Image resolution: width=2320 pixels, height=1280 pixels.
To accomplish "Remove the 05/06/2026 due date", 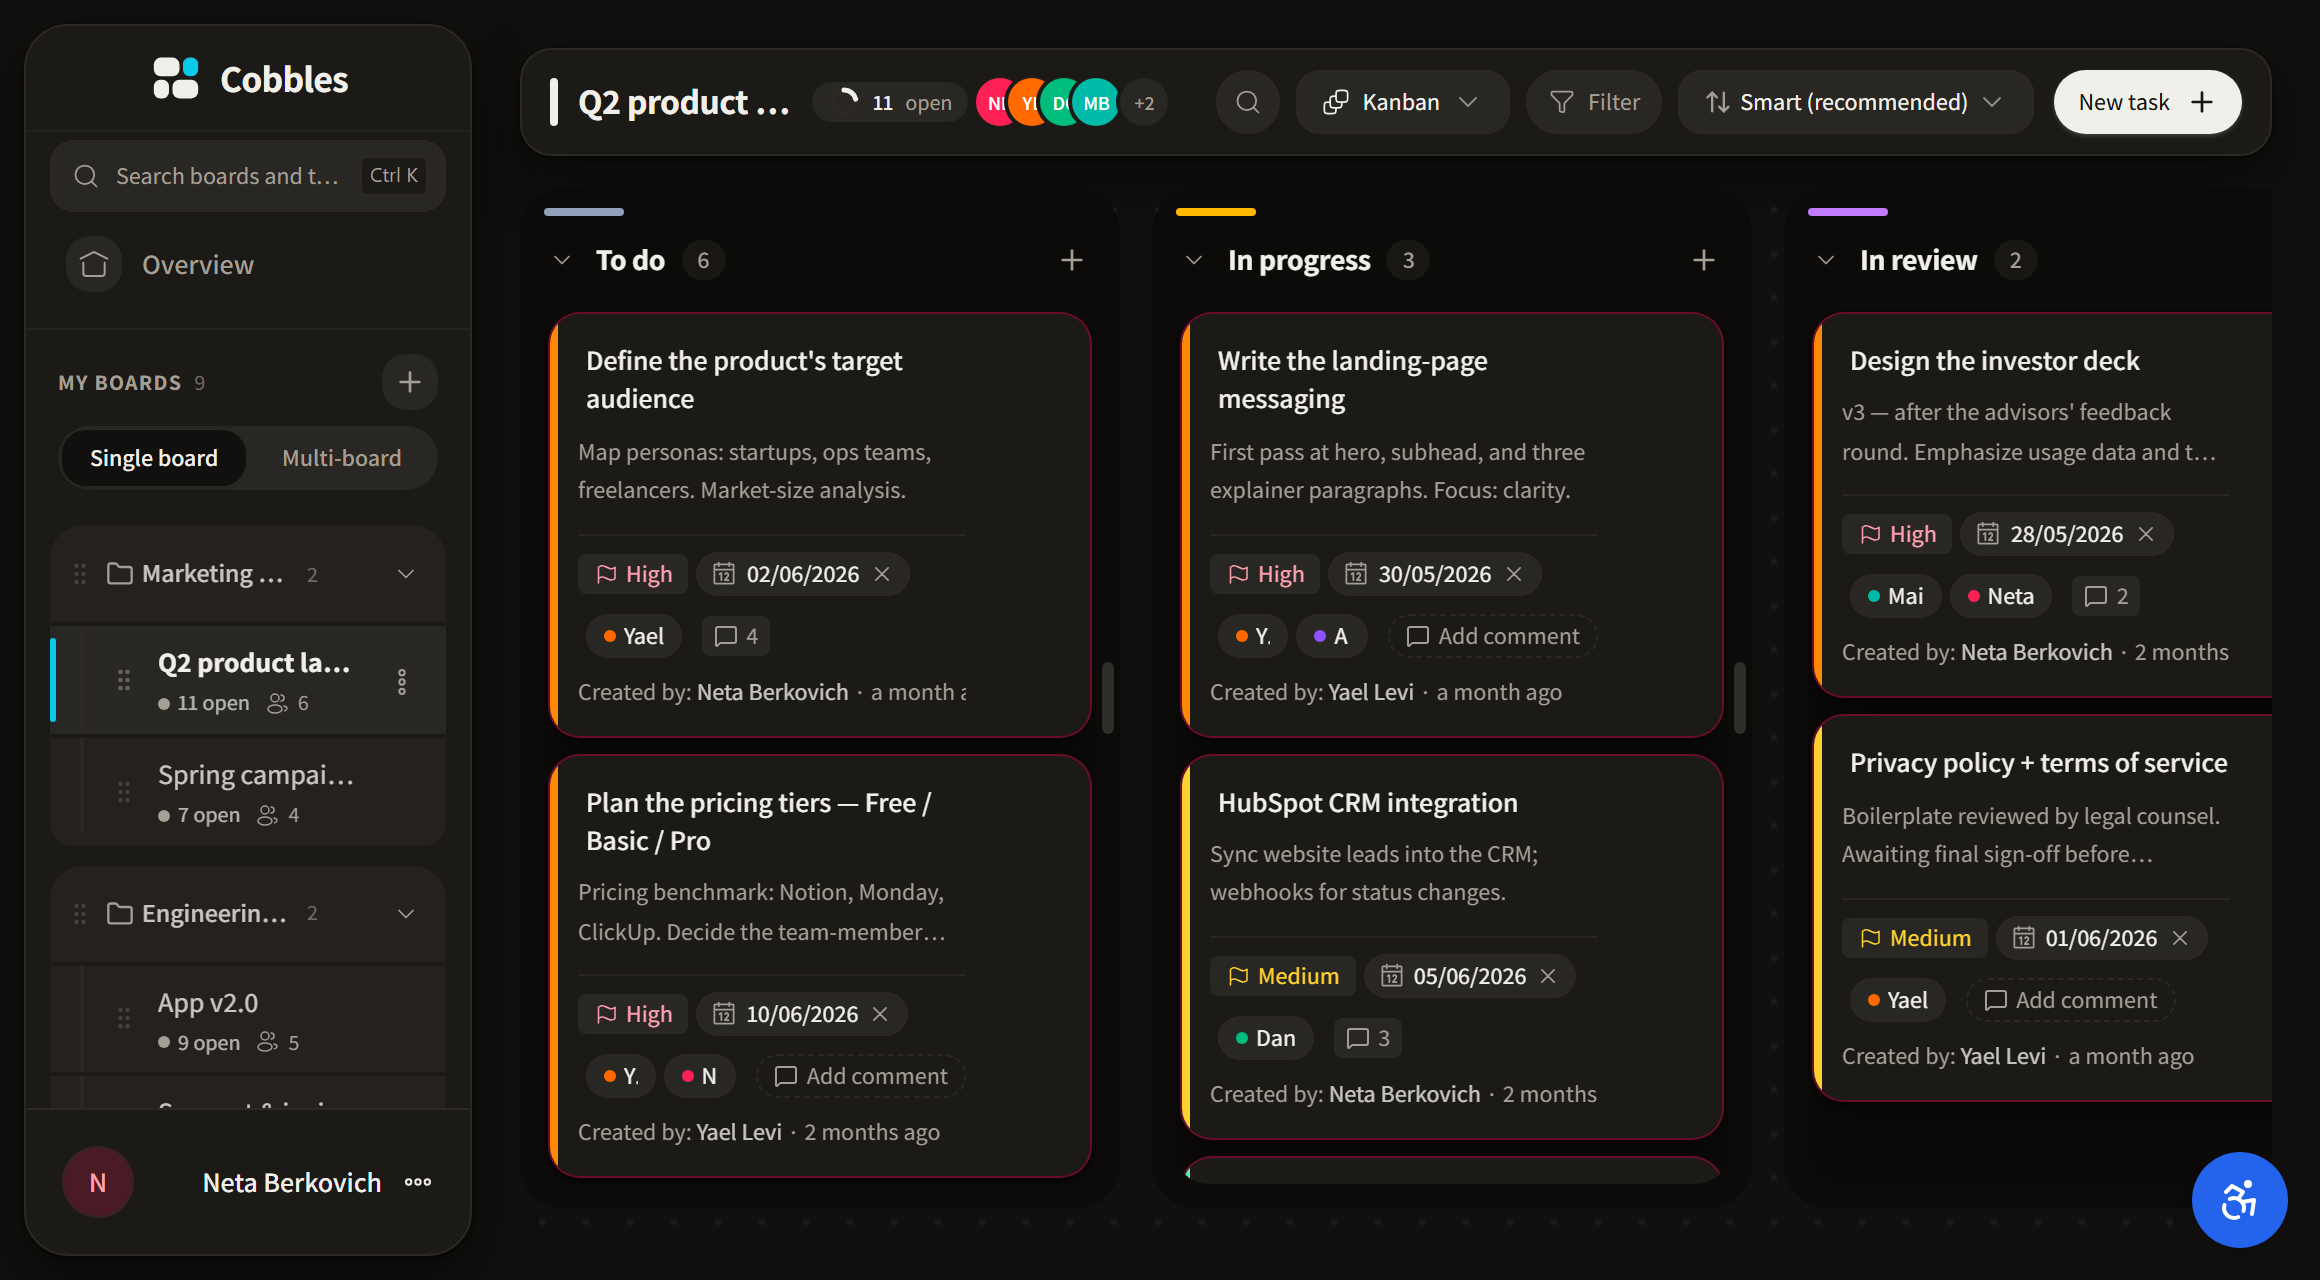I will click(x=1548, y=976).
